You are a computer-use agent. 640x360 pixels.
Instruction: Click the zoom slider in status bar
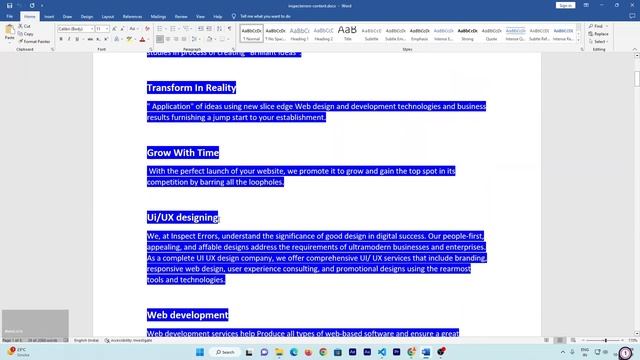click(x=605, y=340)
